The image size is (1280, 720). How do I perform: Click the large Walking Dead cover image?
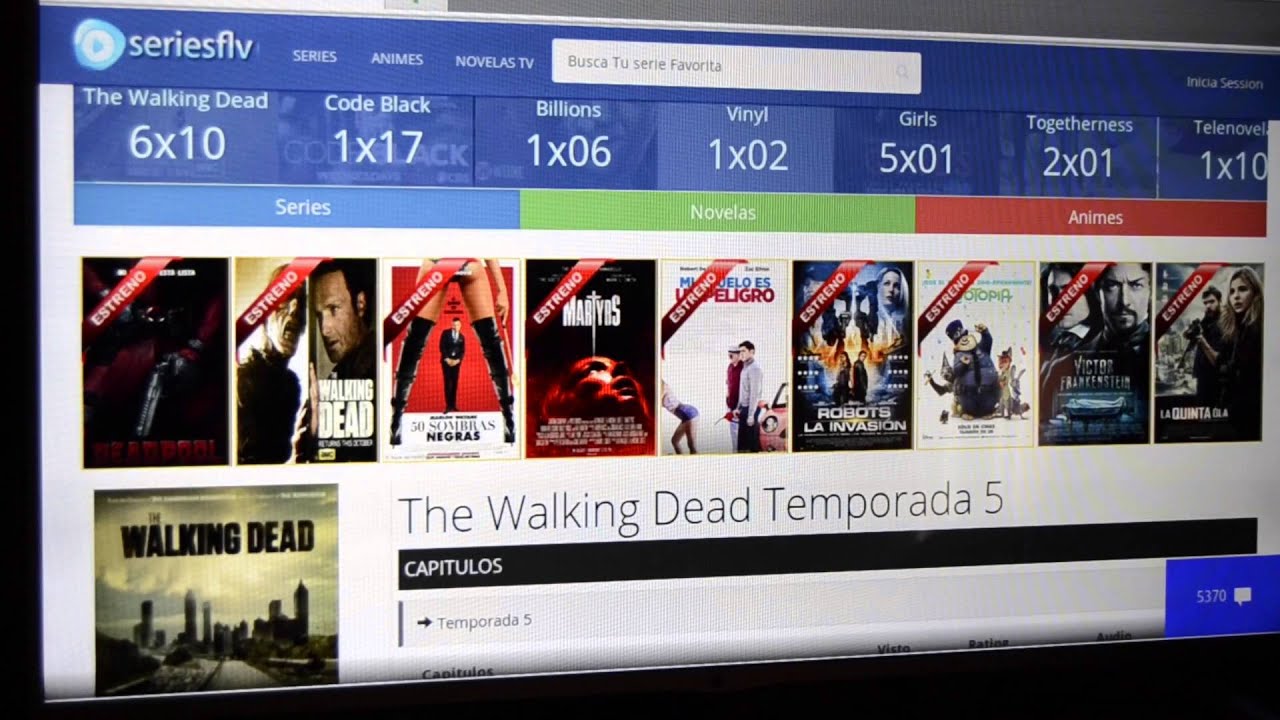click(216, 590)
